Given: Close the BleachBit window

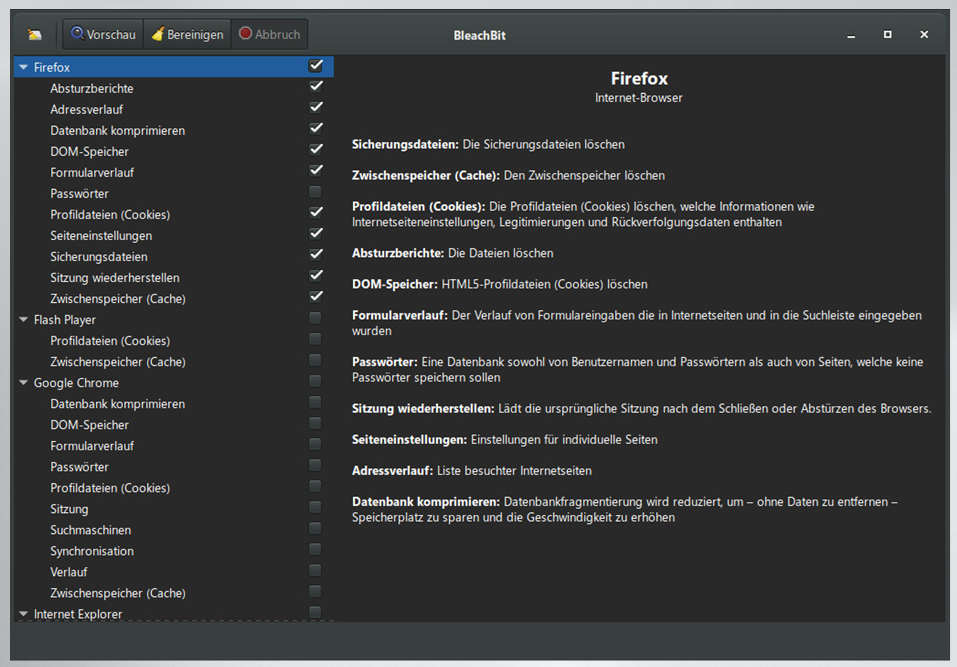Looking at the screenshot, I should point(924,35).
